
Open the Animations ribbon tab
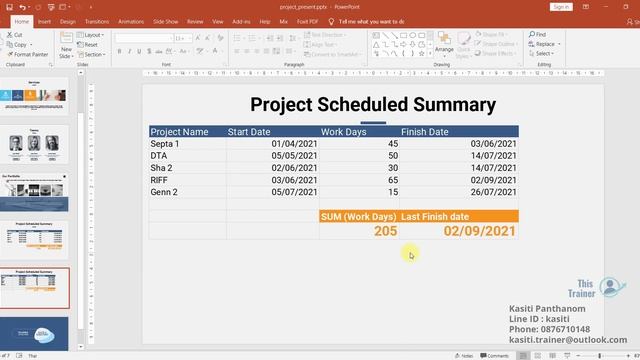(131, 22)
